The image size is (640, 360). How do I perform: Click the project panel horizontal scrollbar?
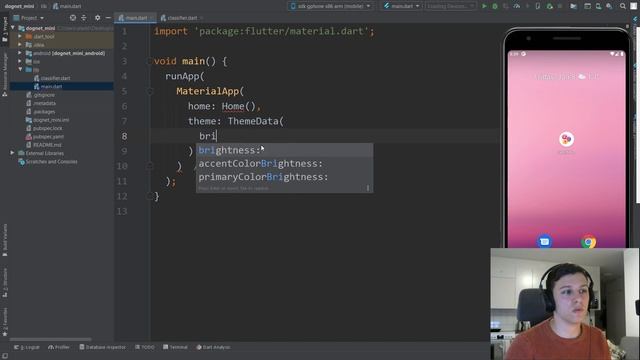coord(51,339)
